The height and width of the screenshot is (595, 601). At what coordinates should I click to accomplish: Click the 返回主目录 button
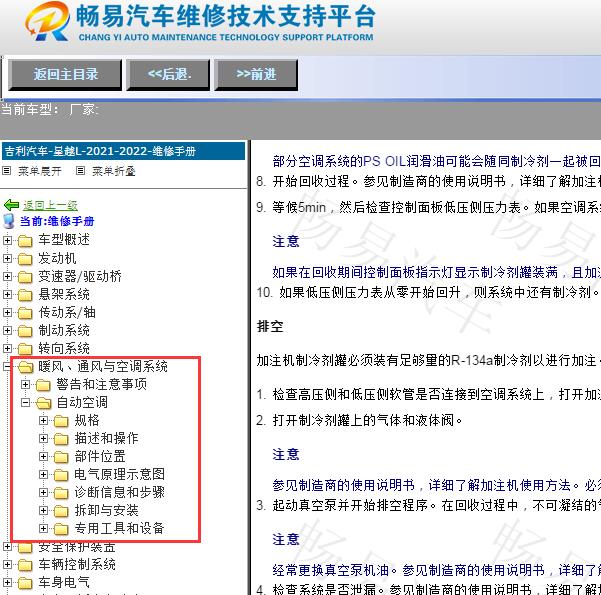coord(65,75)
